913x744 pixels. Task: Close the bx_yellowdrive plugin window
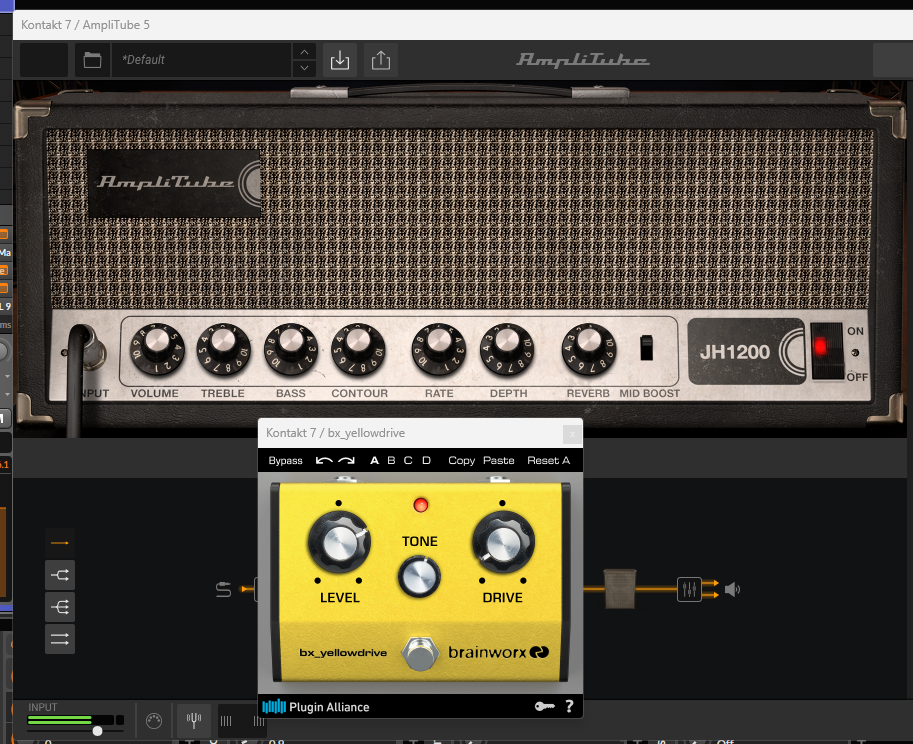[x=572, y=434]
